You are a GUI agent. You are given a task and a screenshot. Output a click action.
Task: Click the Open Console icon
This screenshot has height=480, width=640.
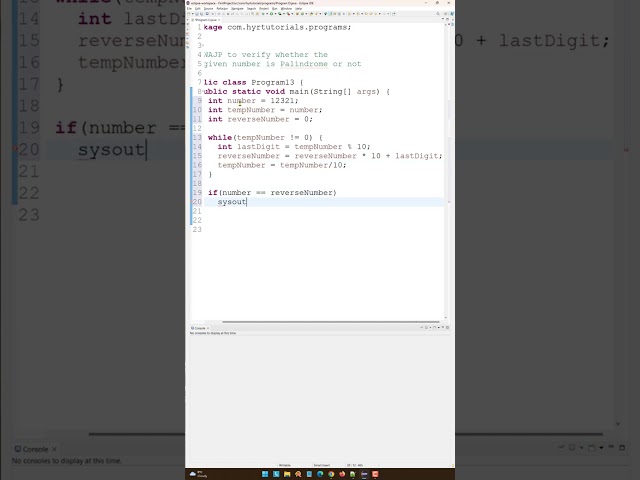(435, 327)
